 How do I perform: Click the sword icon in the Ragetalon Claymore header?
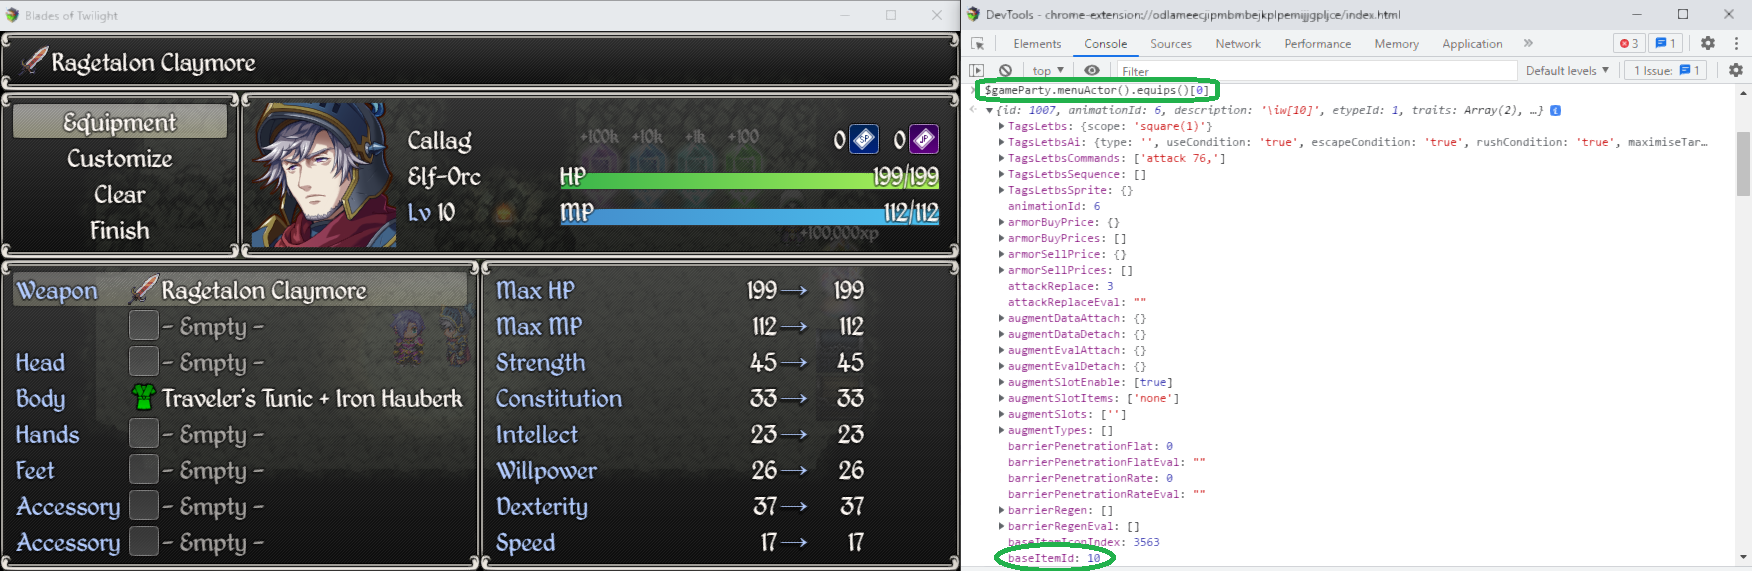(x=34, y=61)
